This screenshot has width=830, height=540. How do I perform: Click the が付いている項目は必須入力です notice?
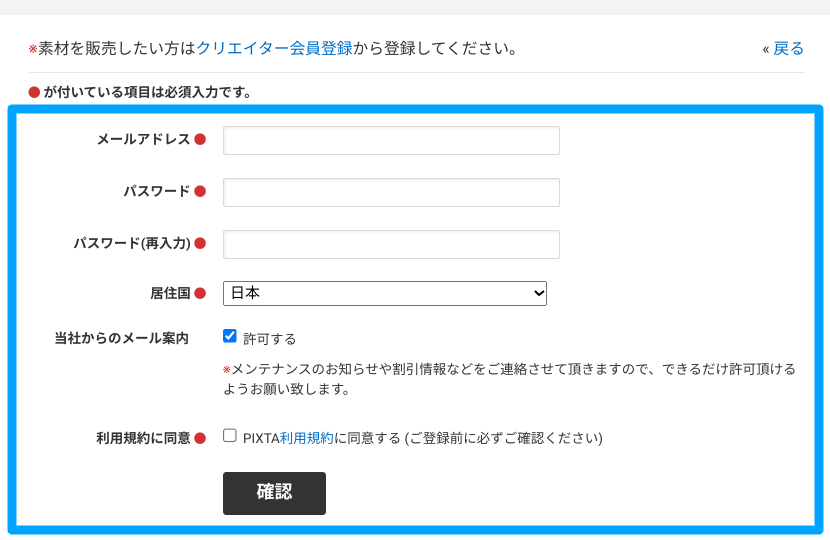coord(147,93)
